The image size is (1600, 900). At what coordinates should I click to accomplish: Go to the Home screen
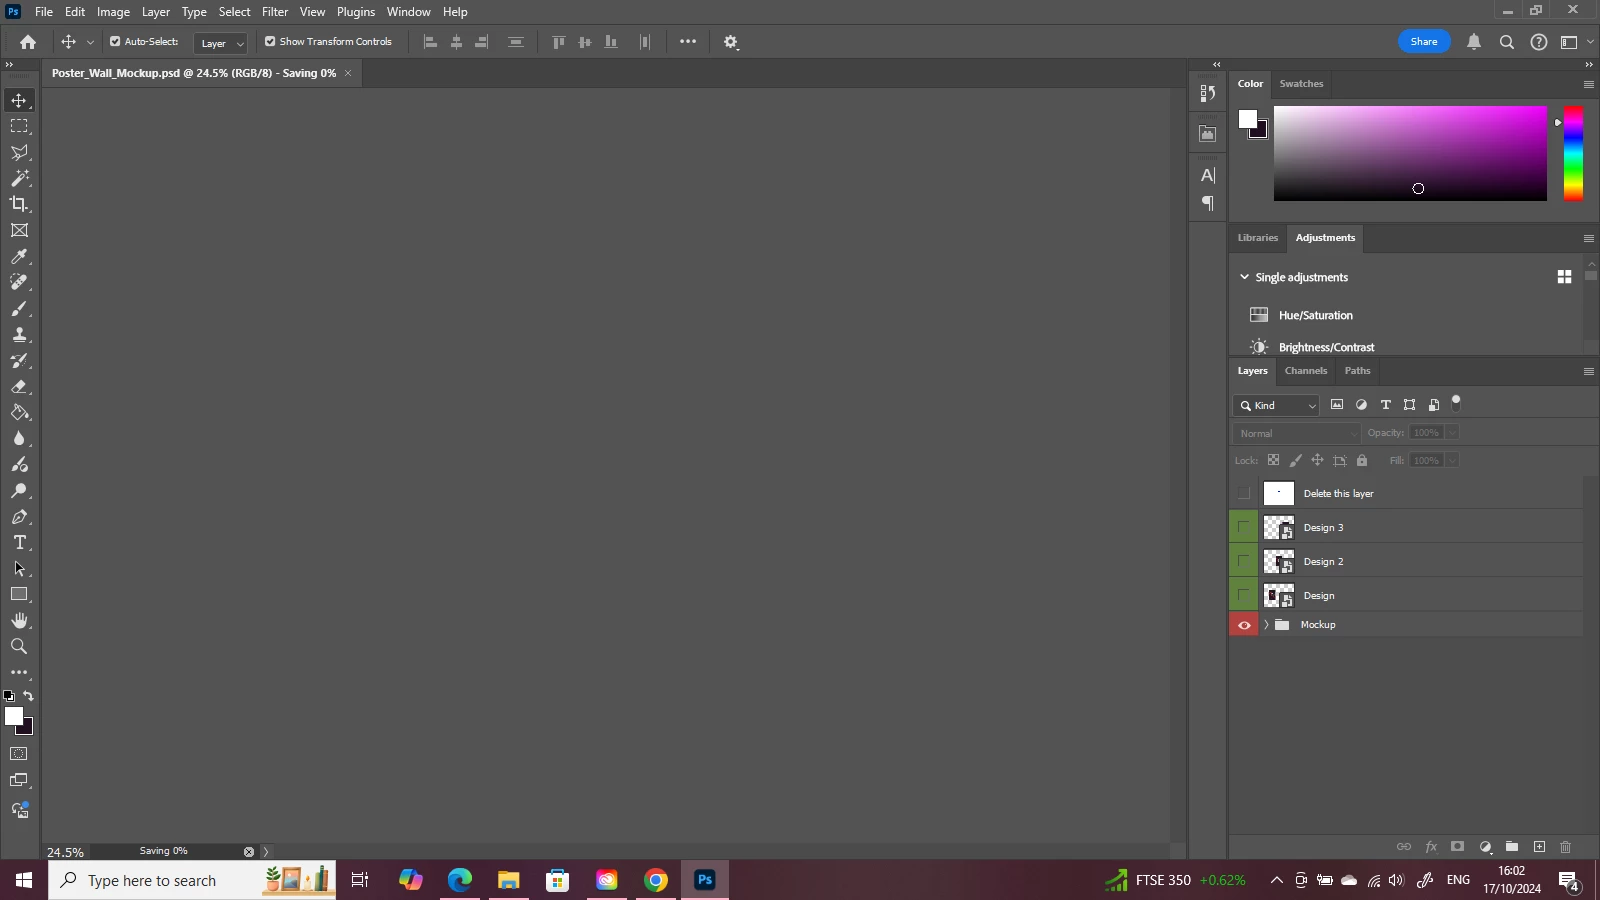[28, 42]
